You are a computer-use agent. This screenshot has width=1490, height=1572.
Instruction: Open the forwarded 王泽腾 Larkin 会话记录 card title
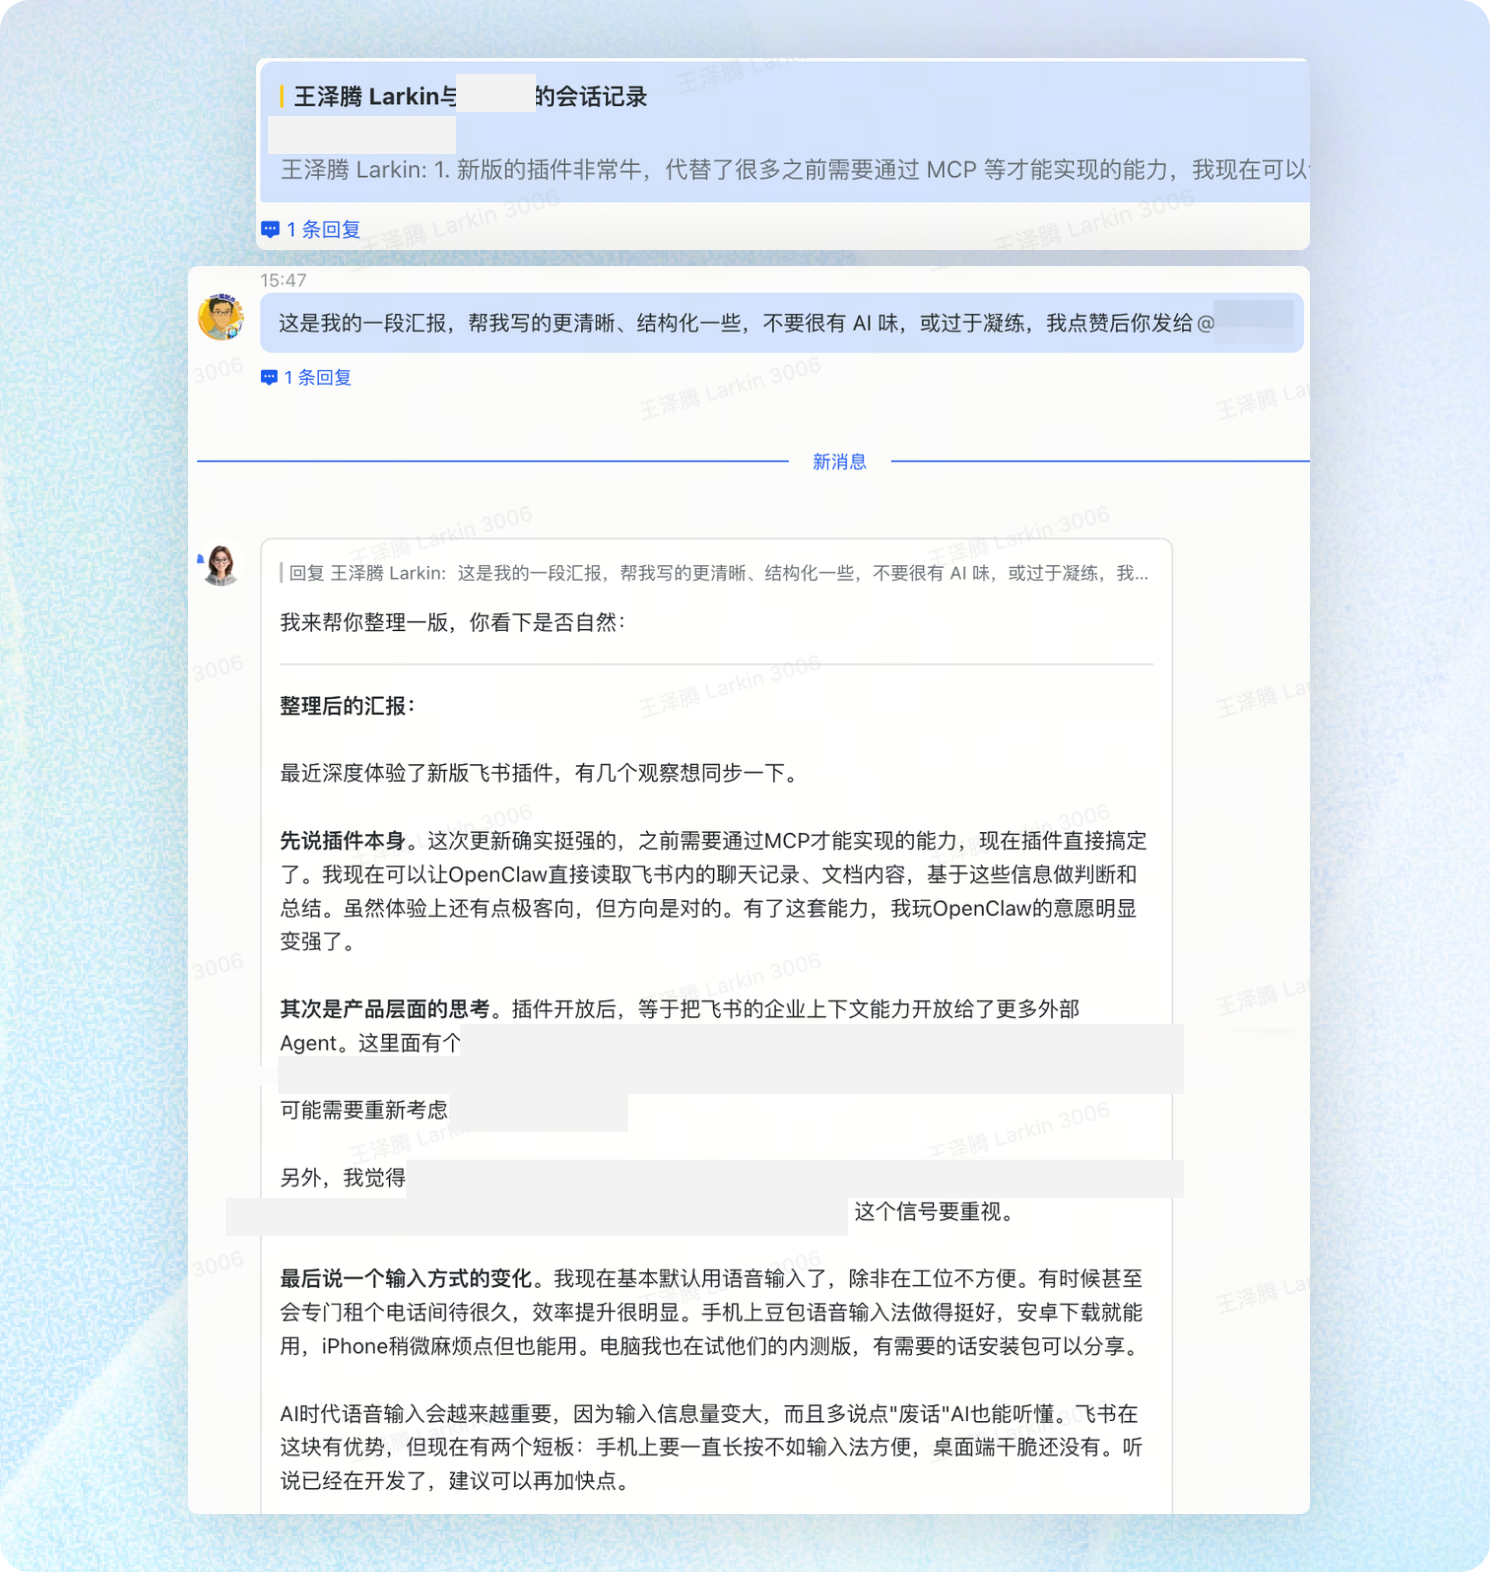coord(470,96)
